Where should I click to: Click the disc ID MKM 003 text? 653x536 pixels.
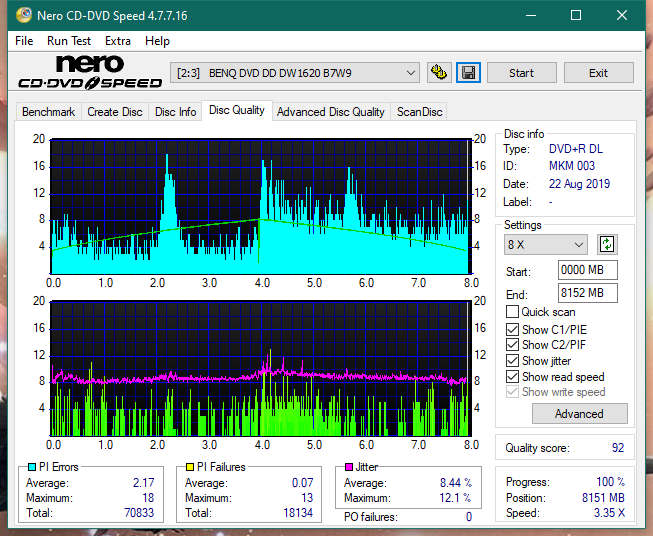pos(572,166)
